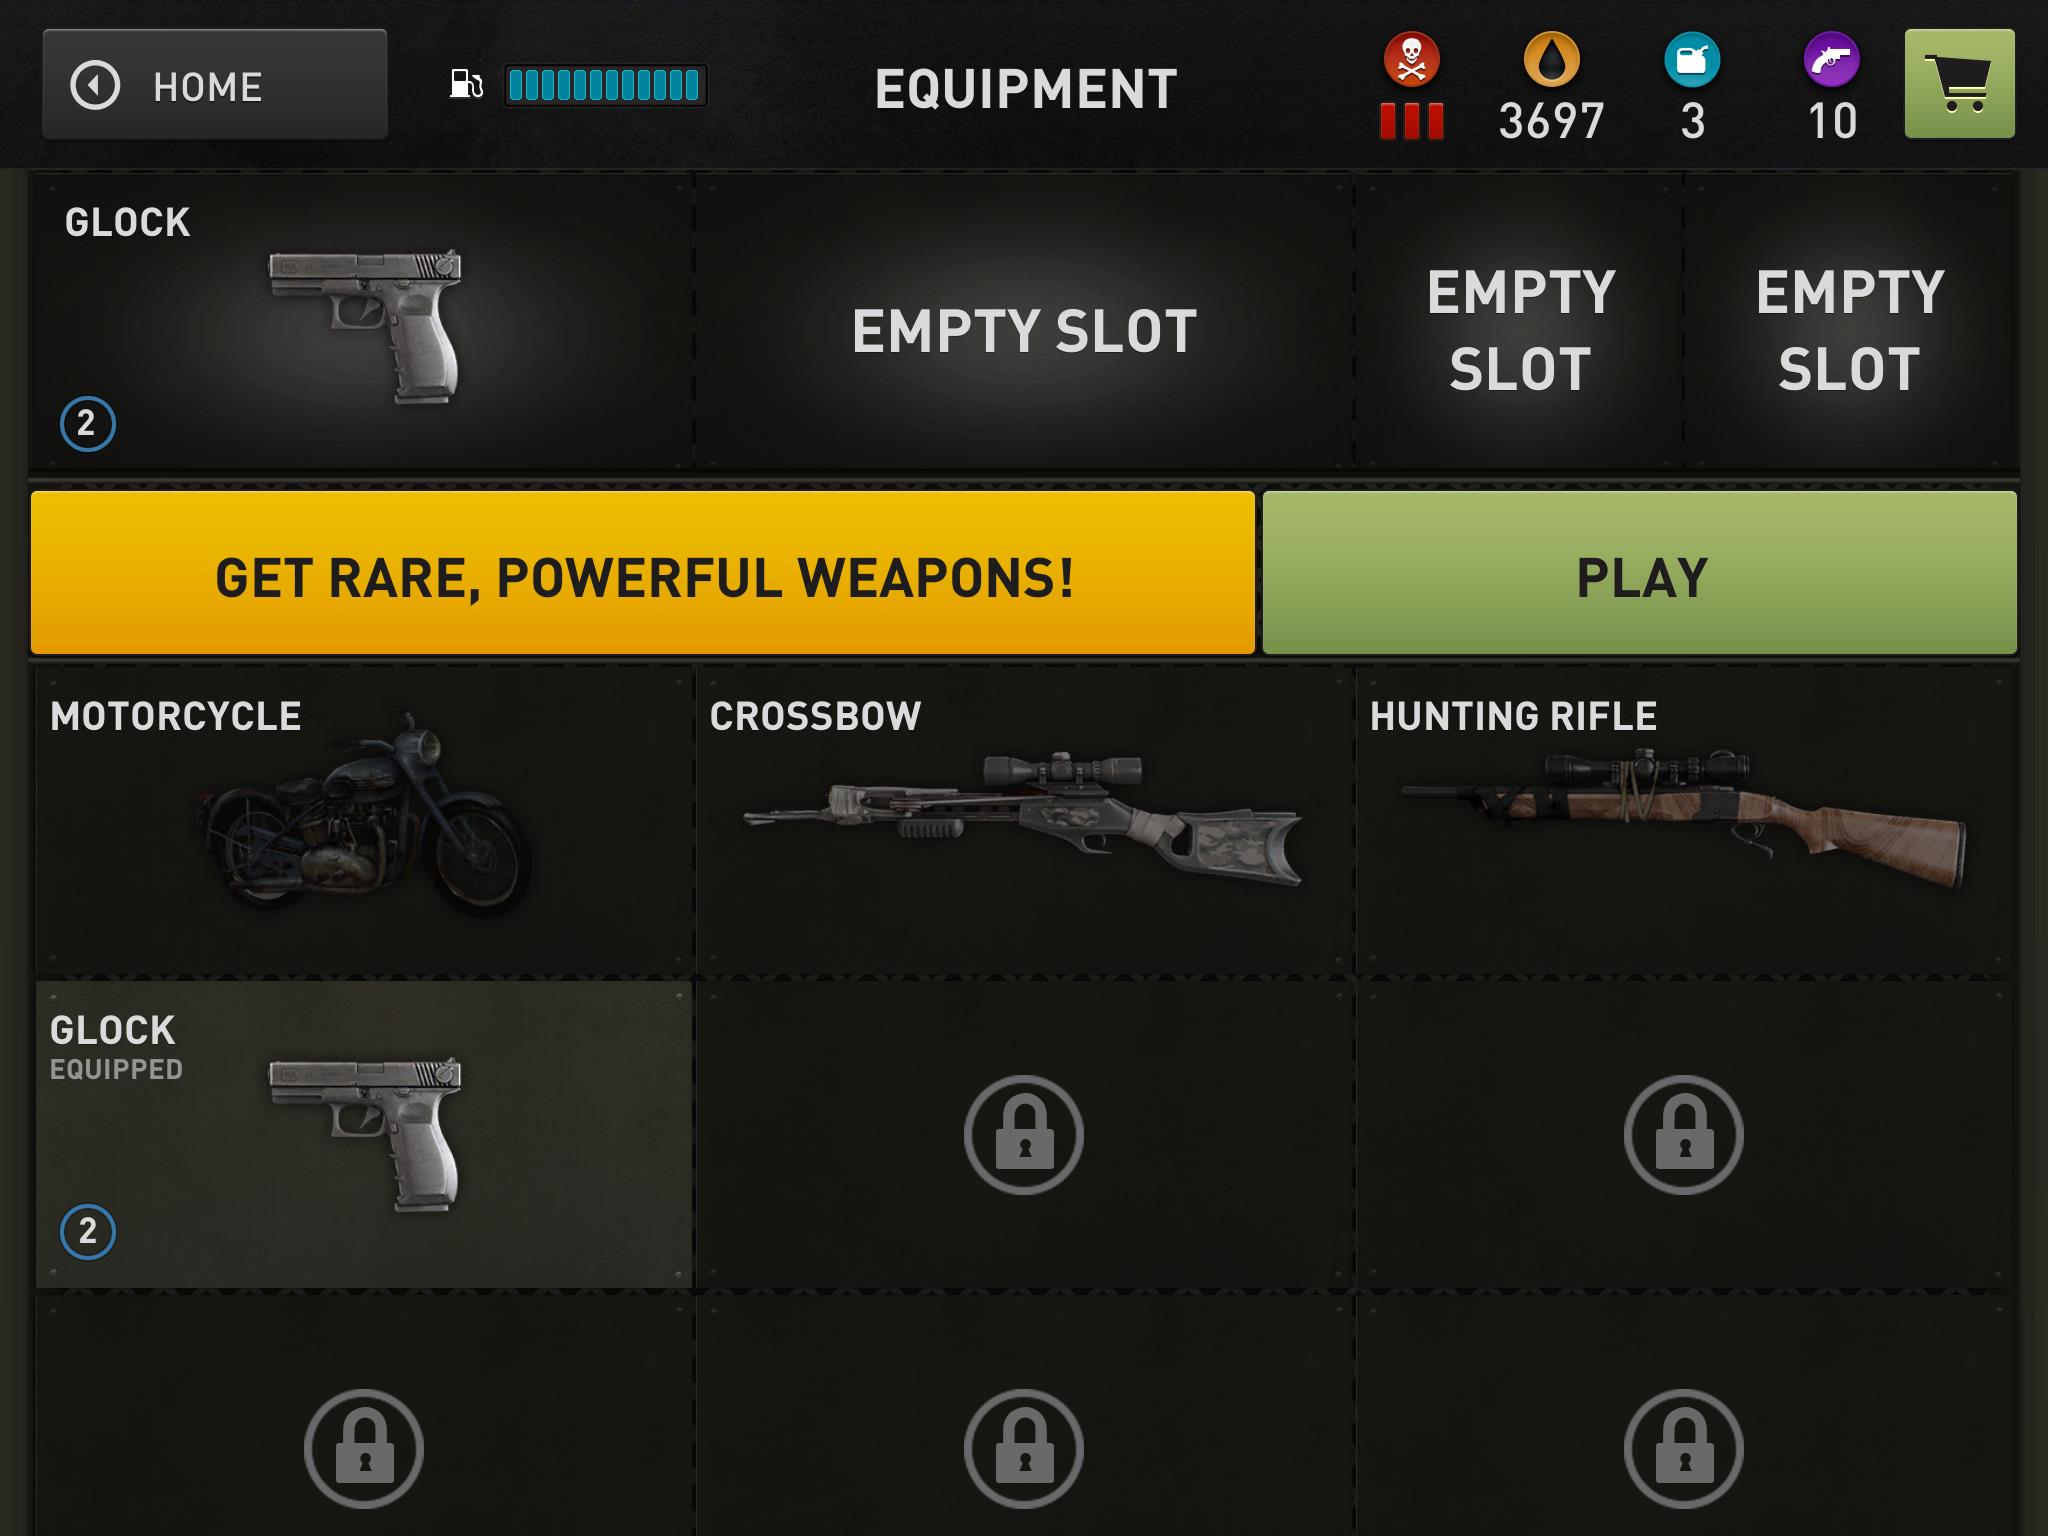Tap the lock icon below Crossbow

tap(1023, 1135)
